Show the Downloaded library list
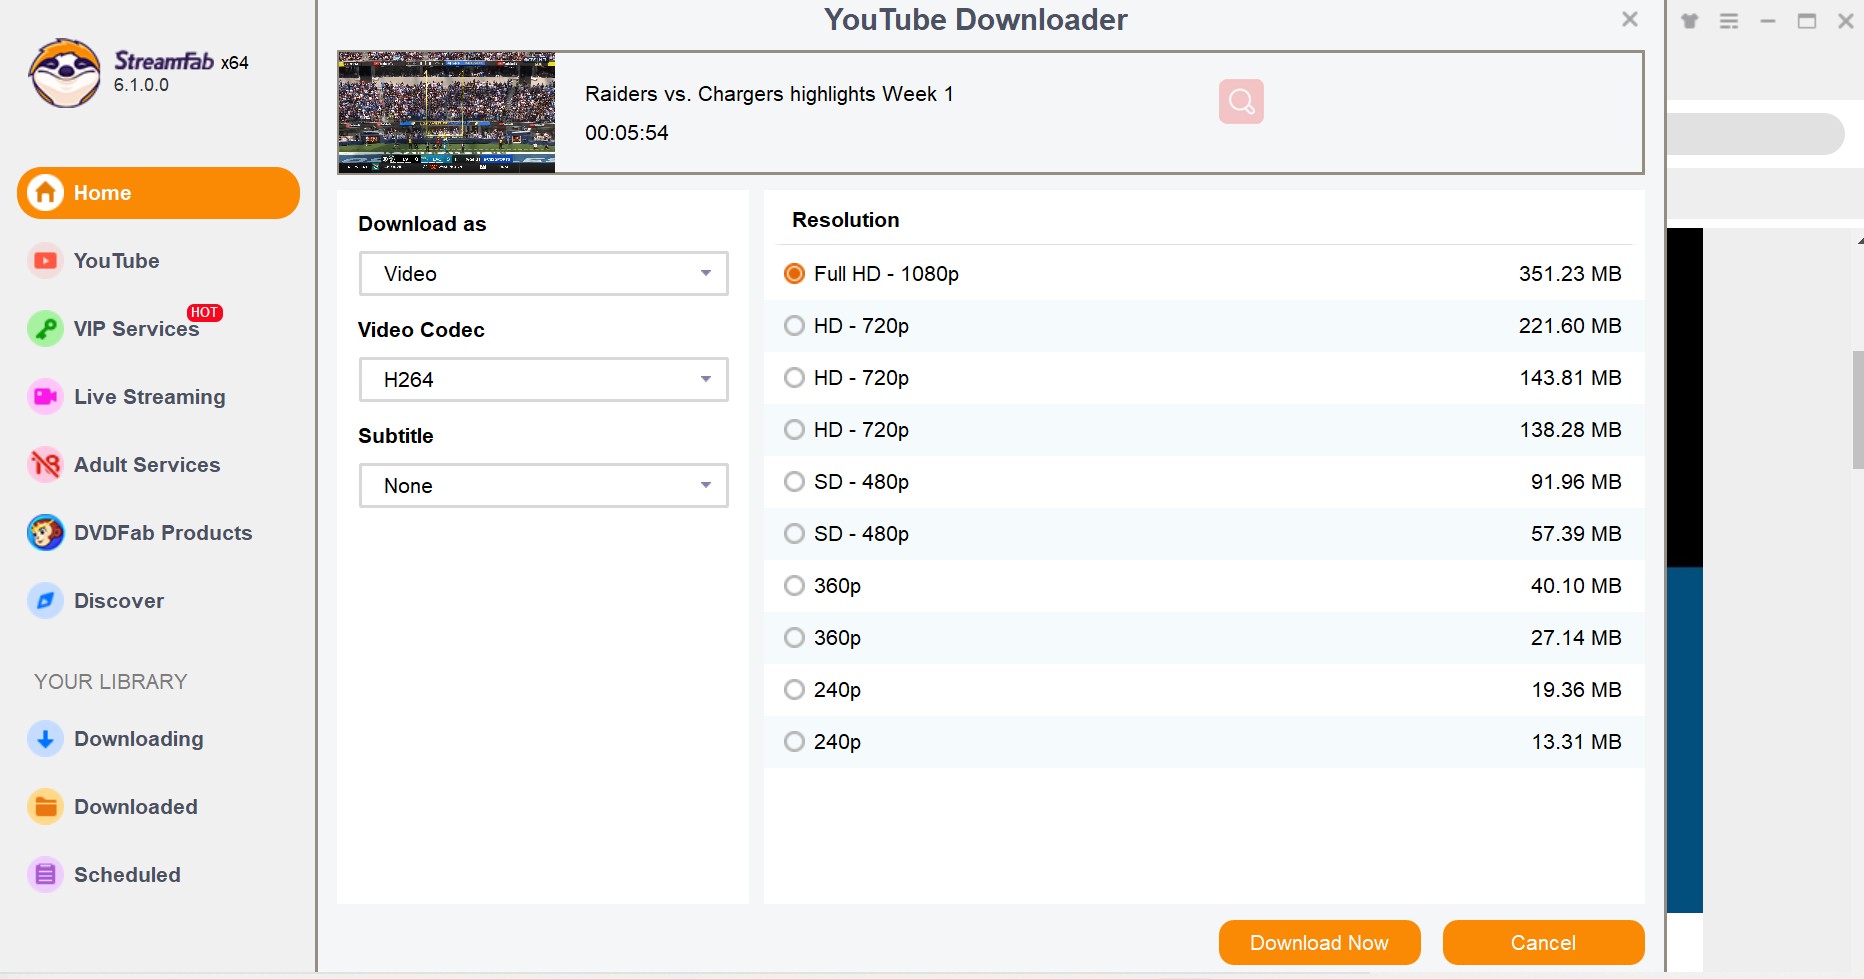This screenshot has width=1864, height=979. click(136, 807)
